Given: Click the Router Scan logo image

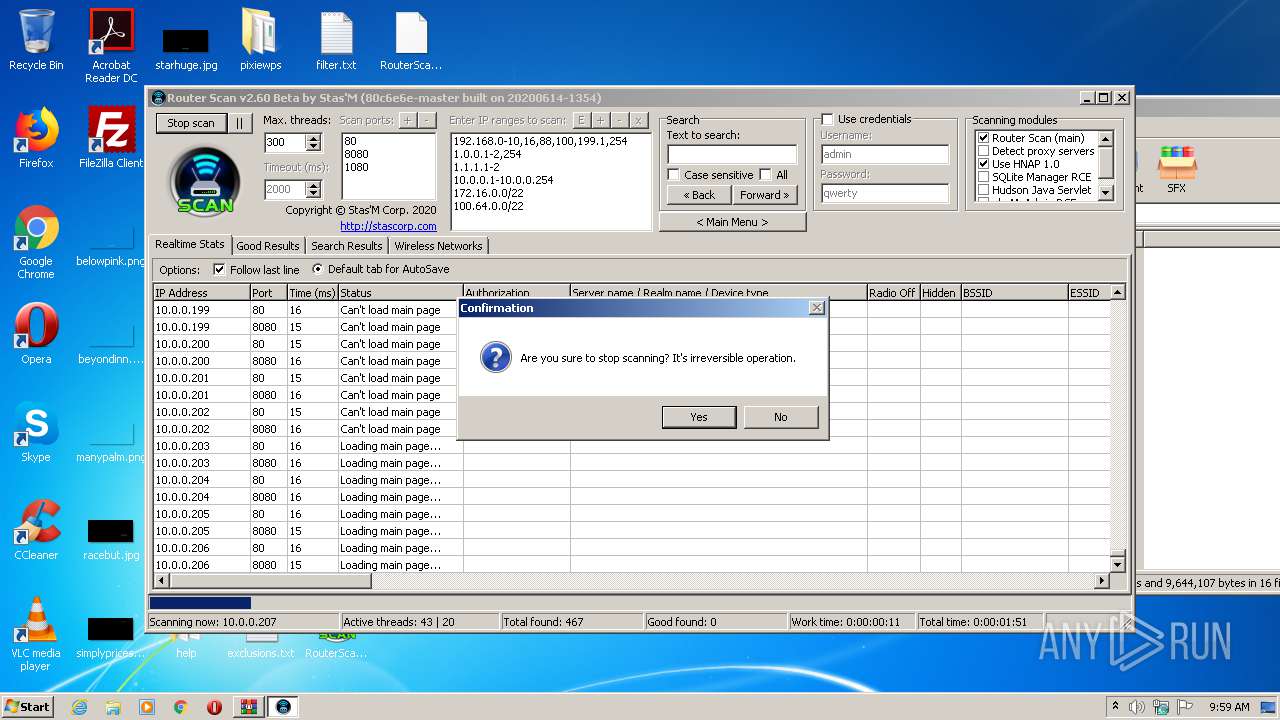Looking at the screenshot, I should click(x=205, y=180).
